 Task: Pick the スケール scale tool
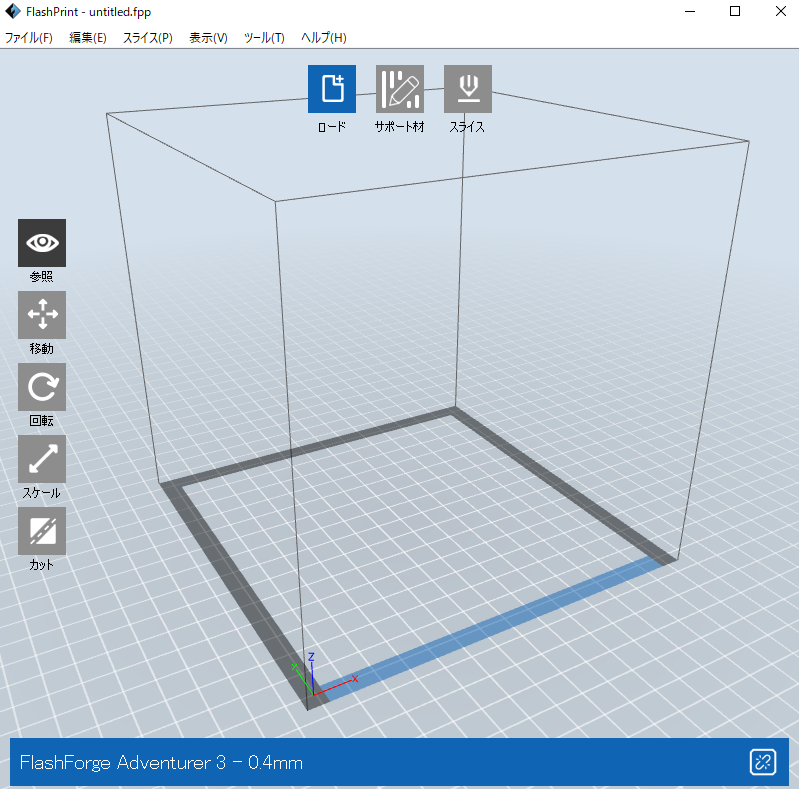pos(42,459)
